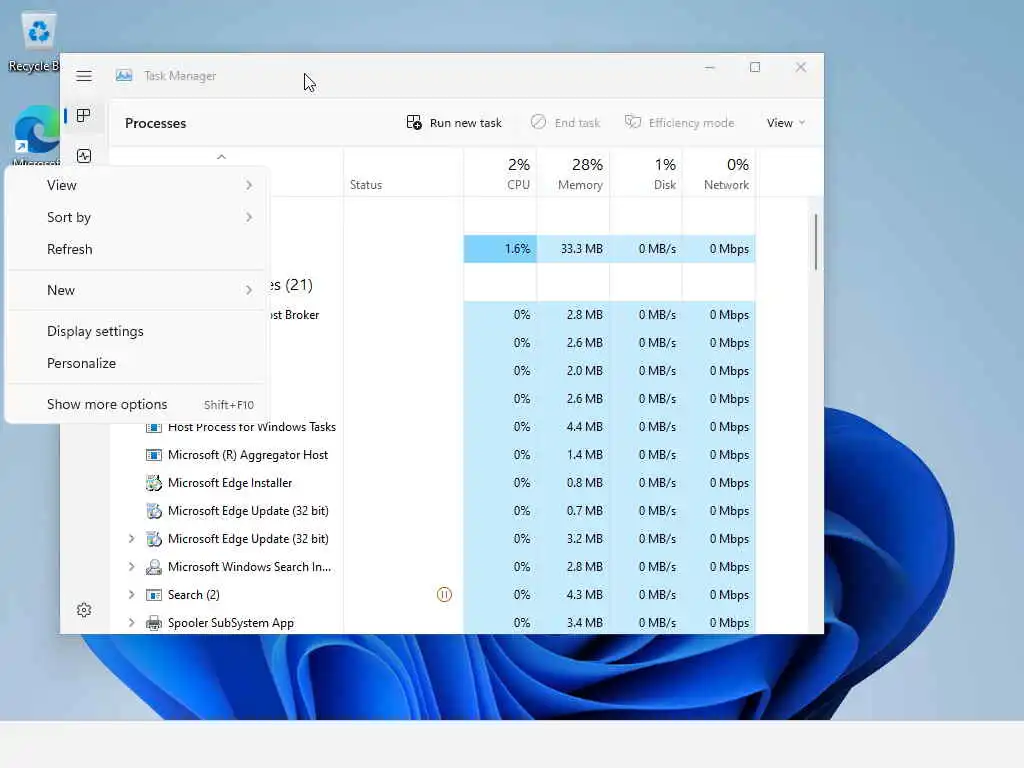Click Microsoft (R) Aggregator Host icon
Screen dimensions: 1024x768
coord(153,455)
